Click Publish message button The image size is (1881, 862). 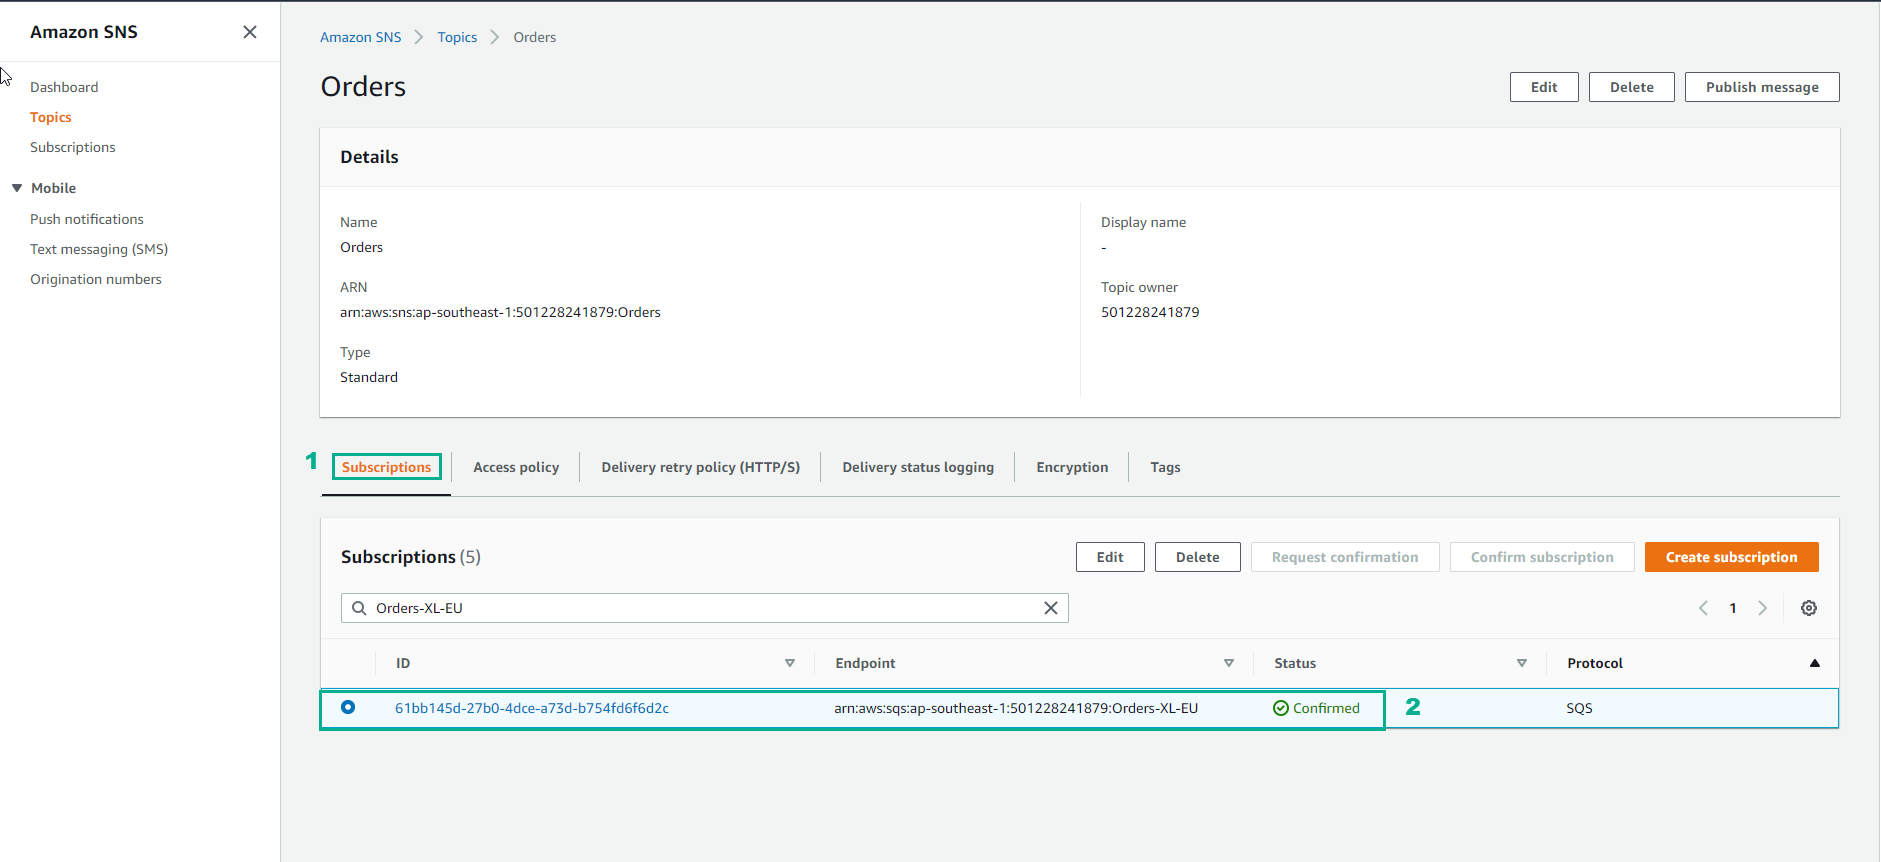[x=1762, y=87]
